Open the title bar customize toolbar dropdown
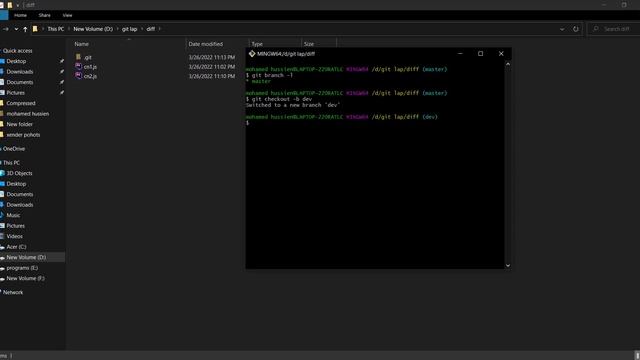 pos(18,5)
